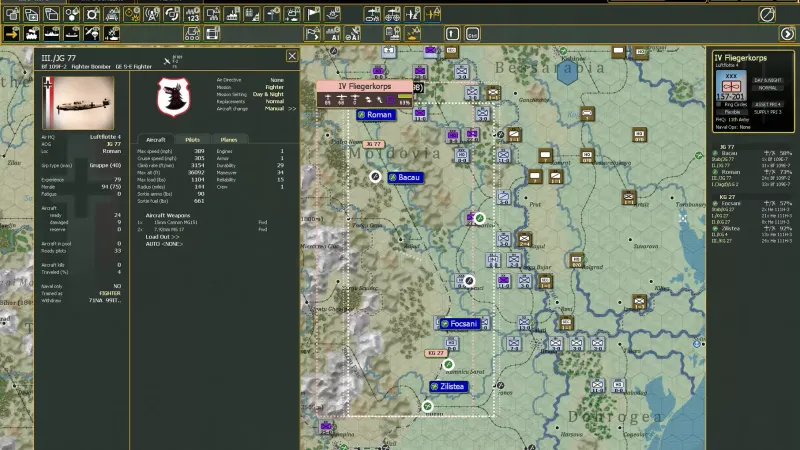
Task: Click the Luftflotte 4 Air HQ link
Action: (108, 137)
